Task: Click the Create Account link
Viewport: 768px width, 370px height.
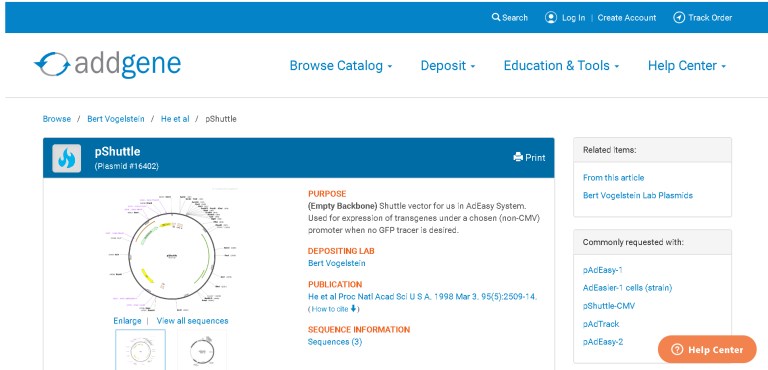Action: tap(626, 18)
